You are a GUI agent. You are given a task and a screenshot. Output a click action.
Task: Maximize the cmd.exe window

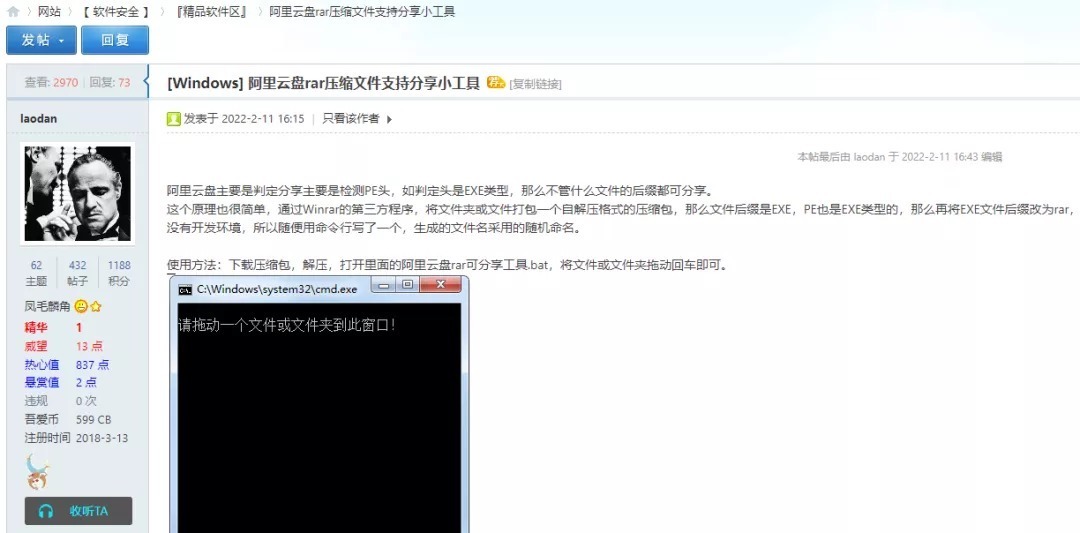[x=408, y=284]
